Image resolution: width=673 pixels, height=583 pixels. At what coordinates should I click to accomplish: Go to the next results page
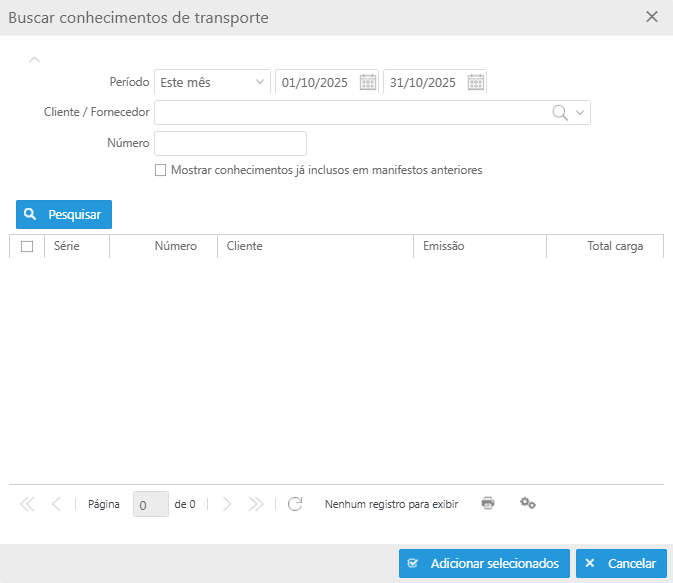(227, 504)
